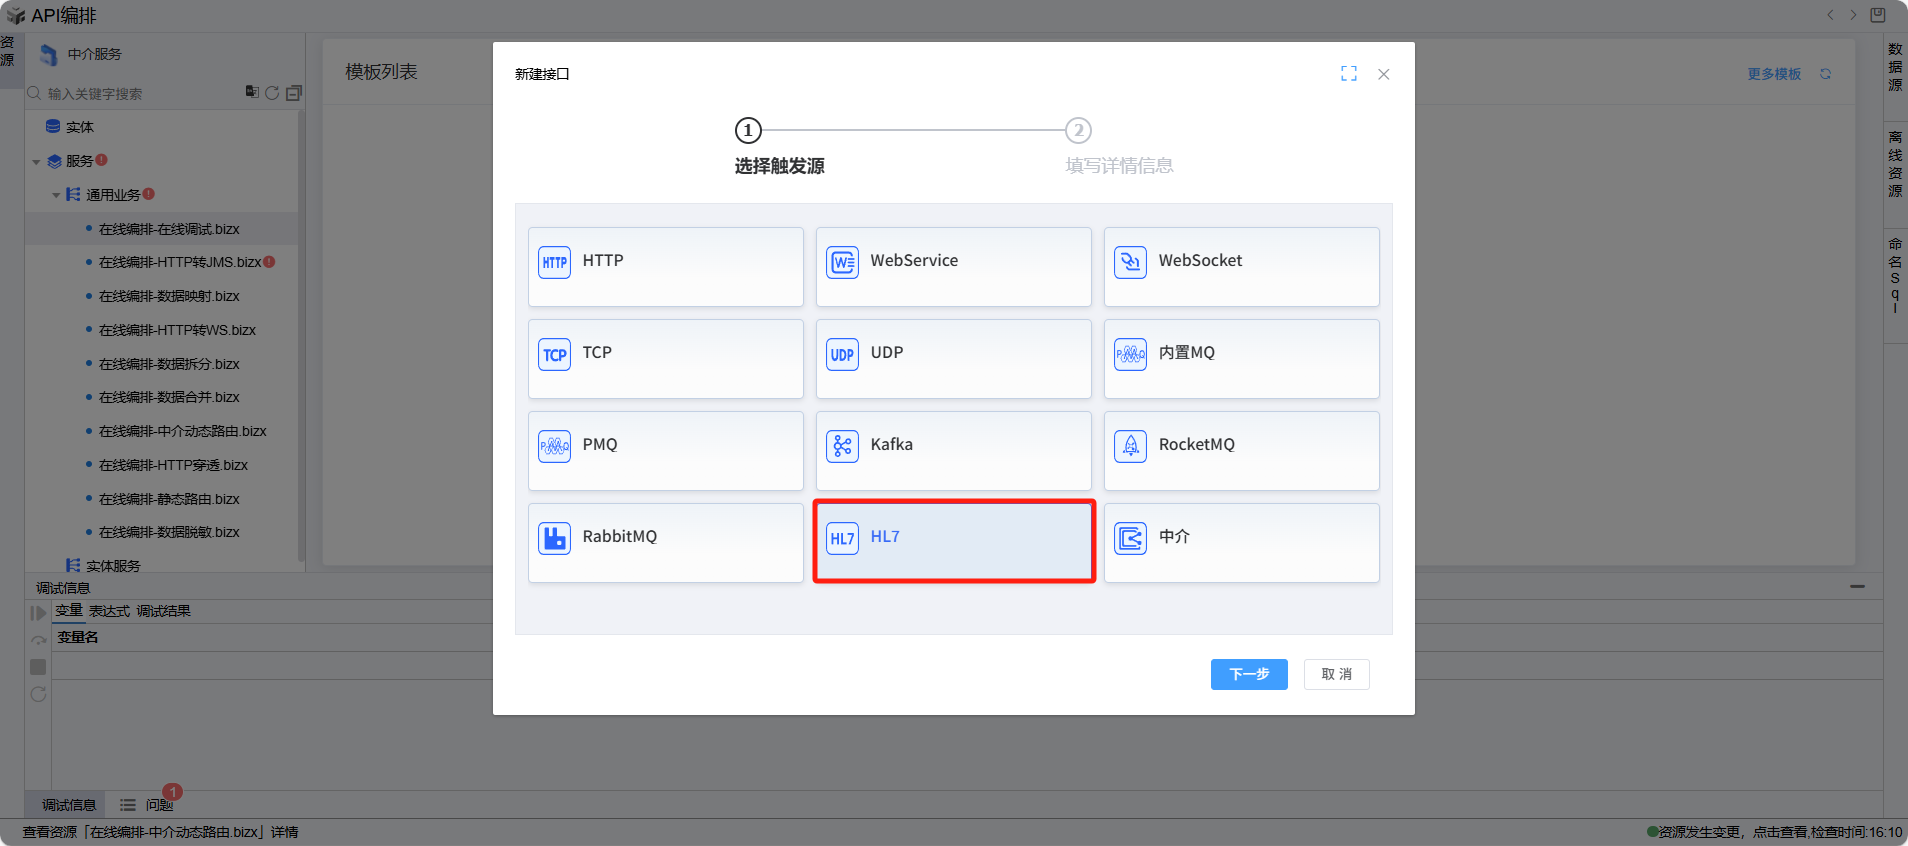Expand the dialog to fullscreen
This screenshot has height=846, width=1908.
tap(1348, 74)
